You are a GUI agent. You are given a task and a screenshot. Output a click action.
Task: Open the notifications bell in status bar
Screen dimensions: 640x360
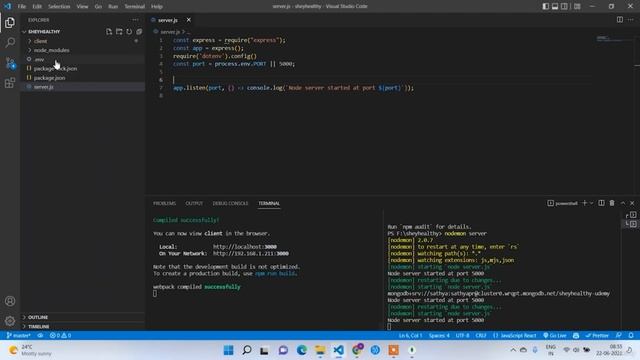(x=631, y=336)
